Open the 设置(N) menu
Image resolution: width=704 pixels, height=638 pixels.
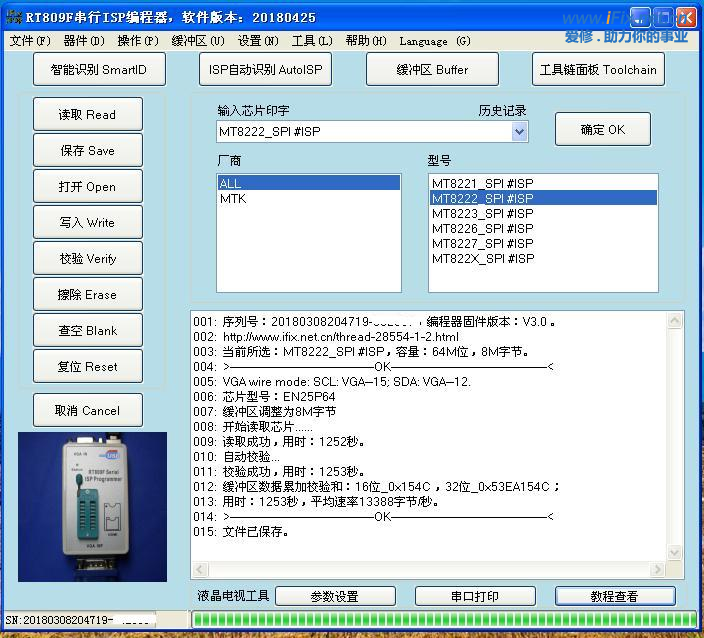[258, 41]
